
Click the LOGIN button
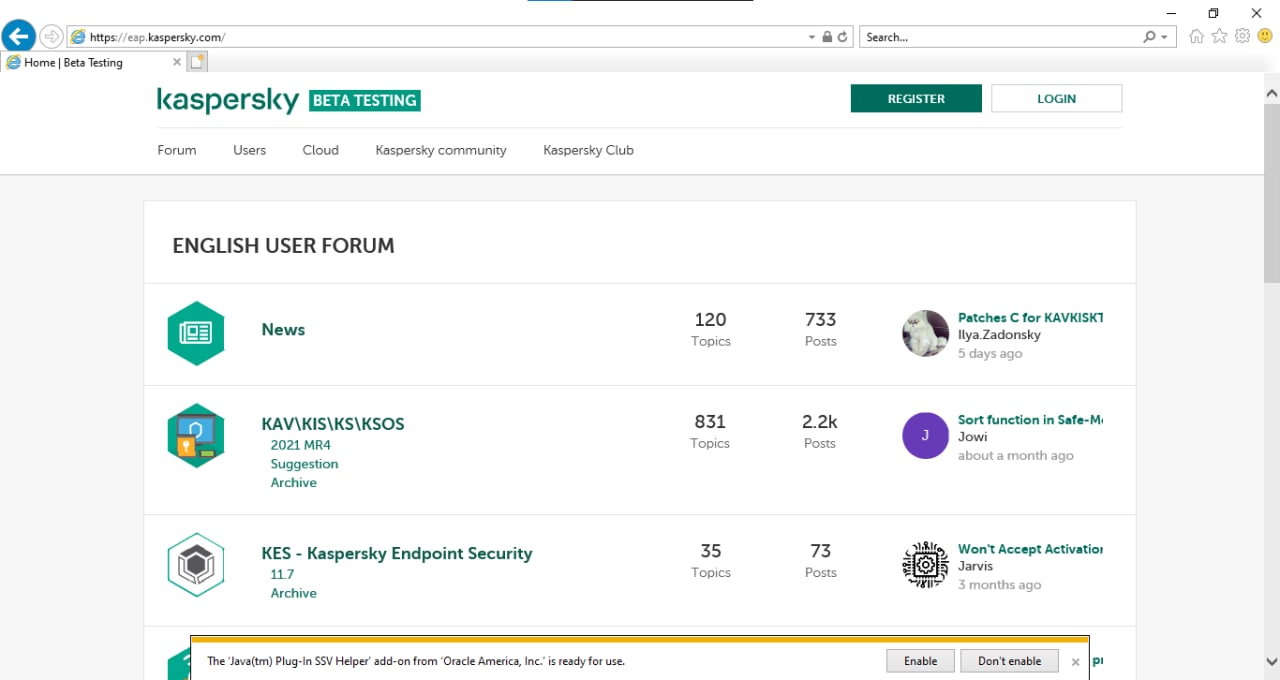tap(1057, 98)
